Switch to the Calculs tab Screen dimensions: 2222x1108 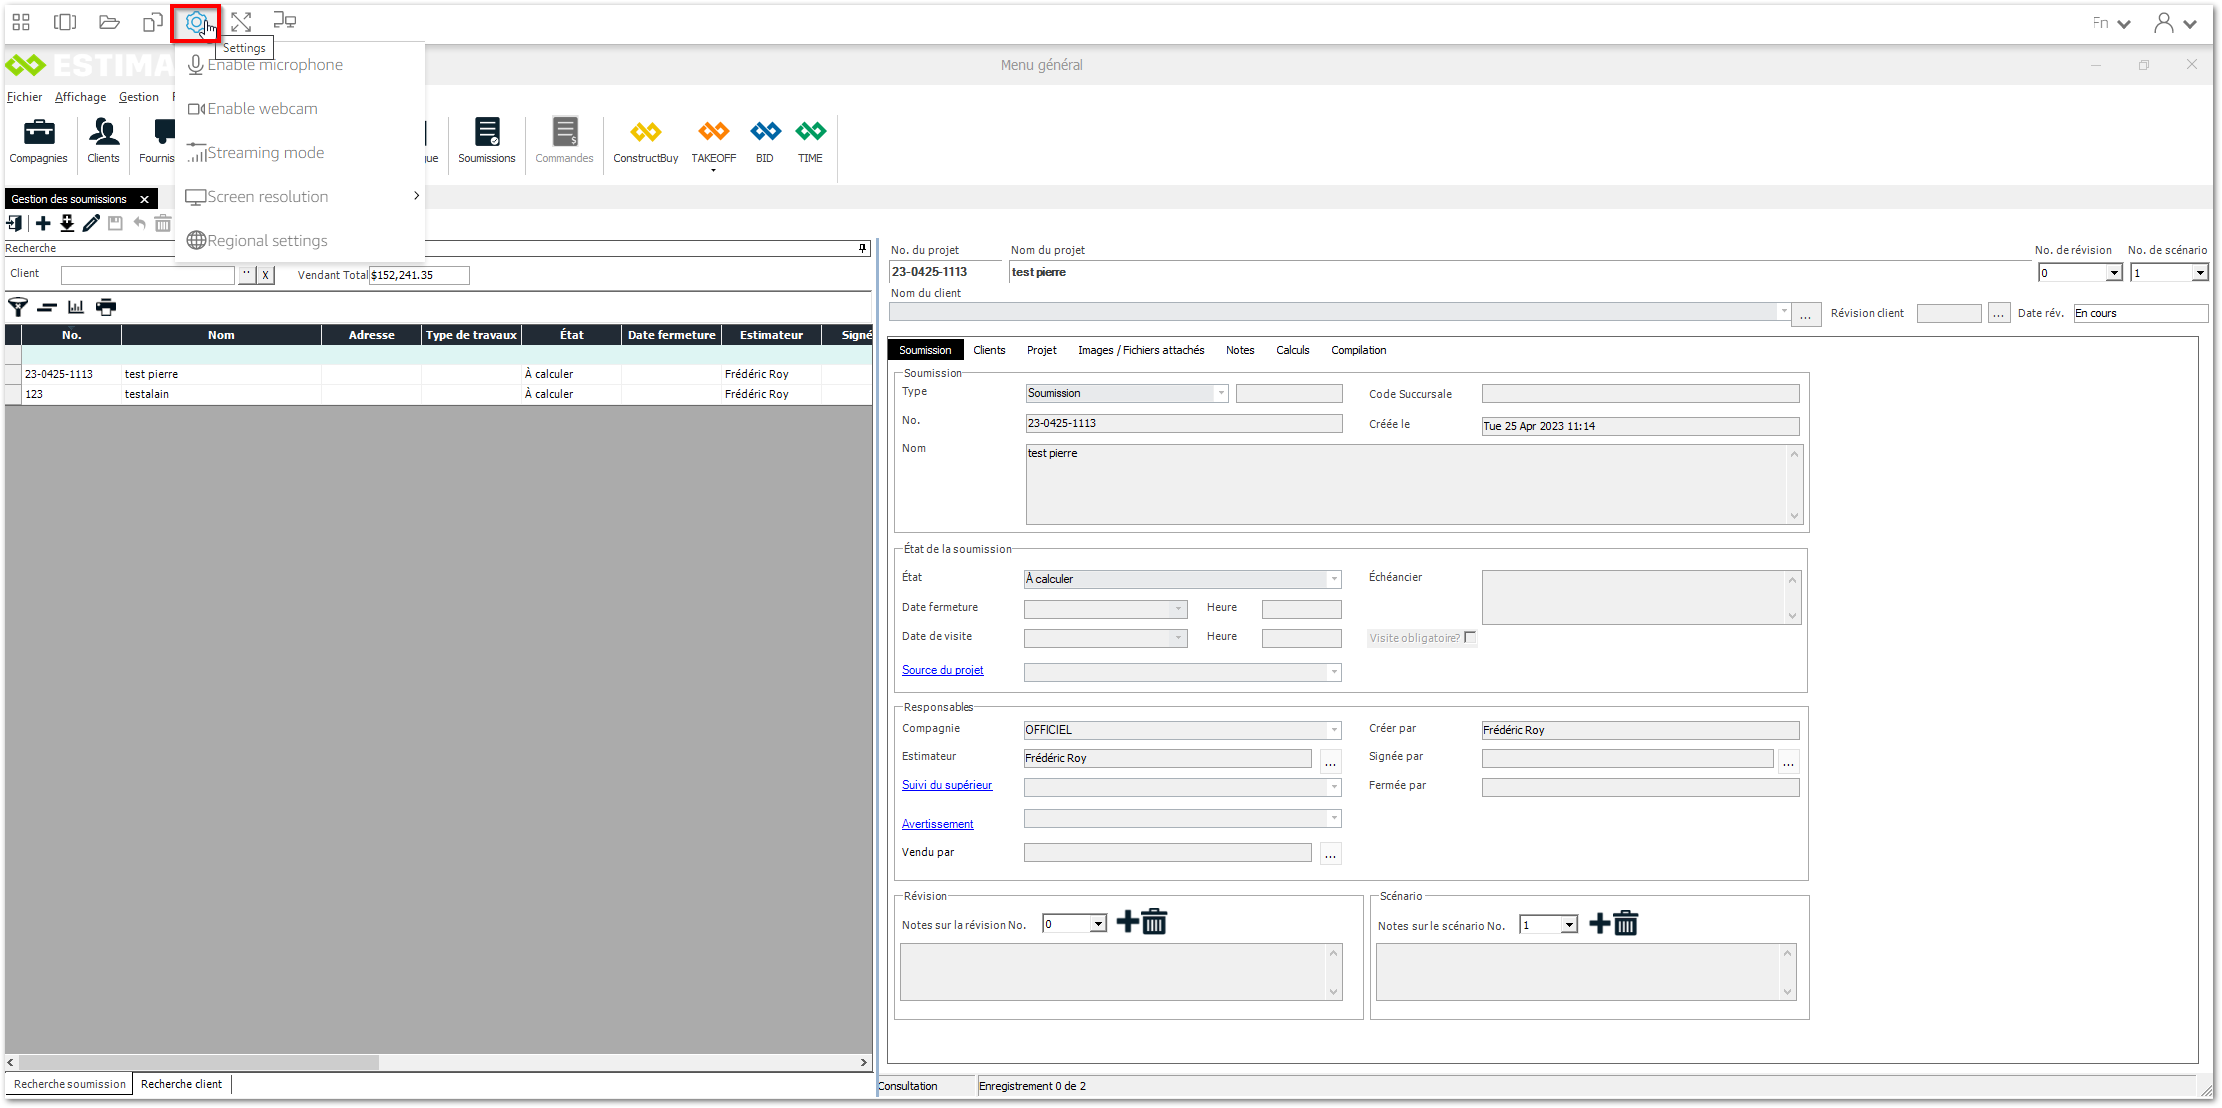[1292, 350]
